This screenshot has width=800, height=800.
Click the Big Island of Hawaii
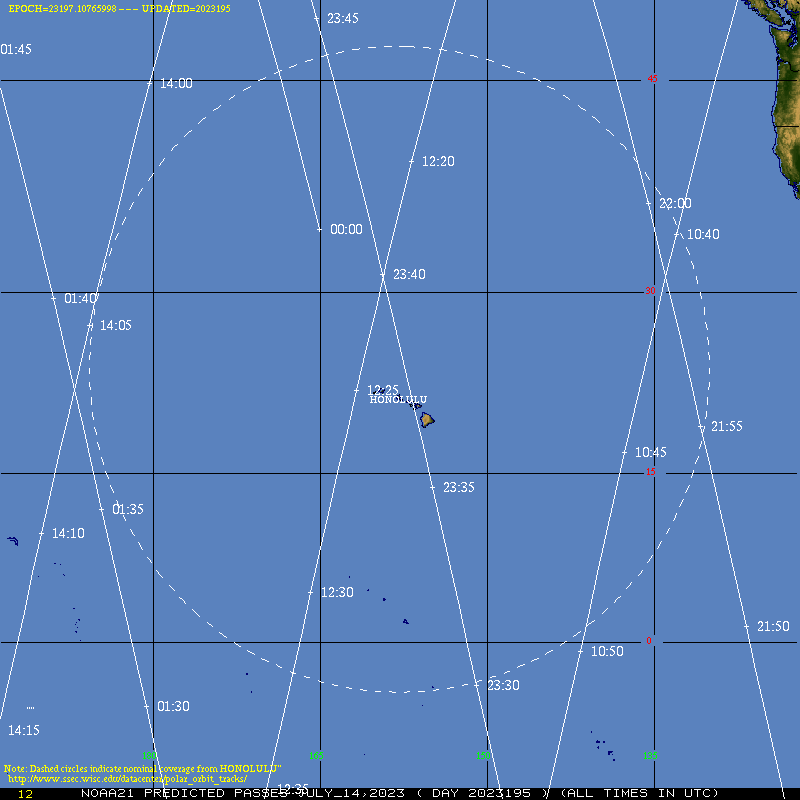tap(427, 420)
